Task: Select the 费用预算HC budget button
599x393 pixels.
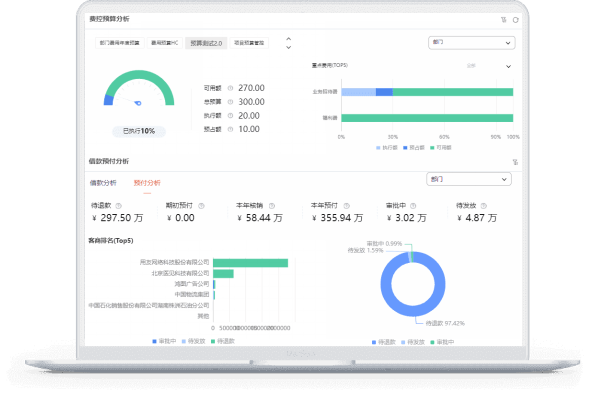Action: 165,43
